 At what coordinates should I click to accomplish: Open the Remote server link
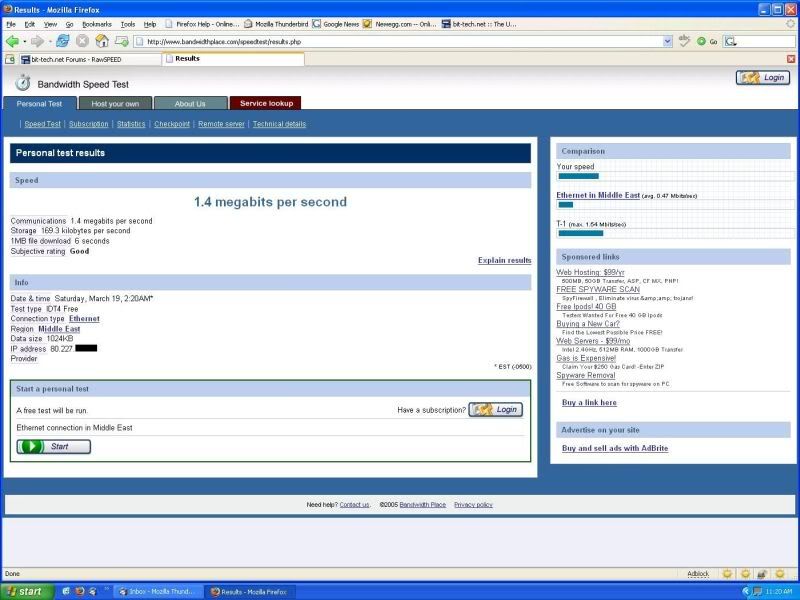point(221,124)
